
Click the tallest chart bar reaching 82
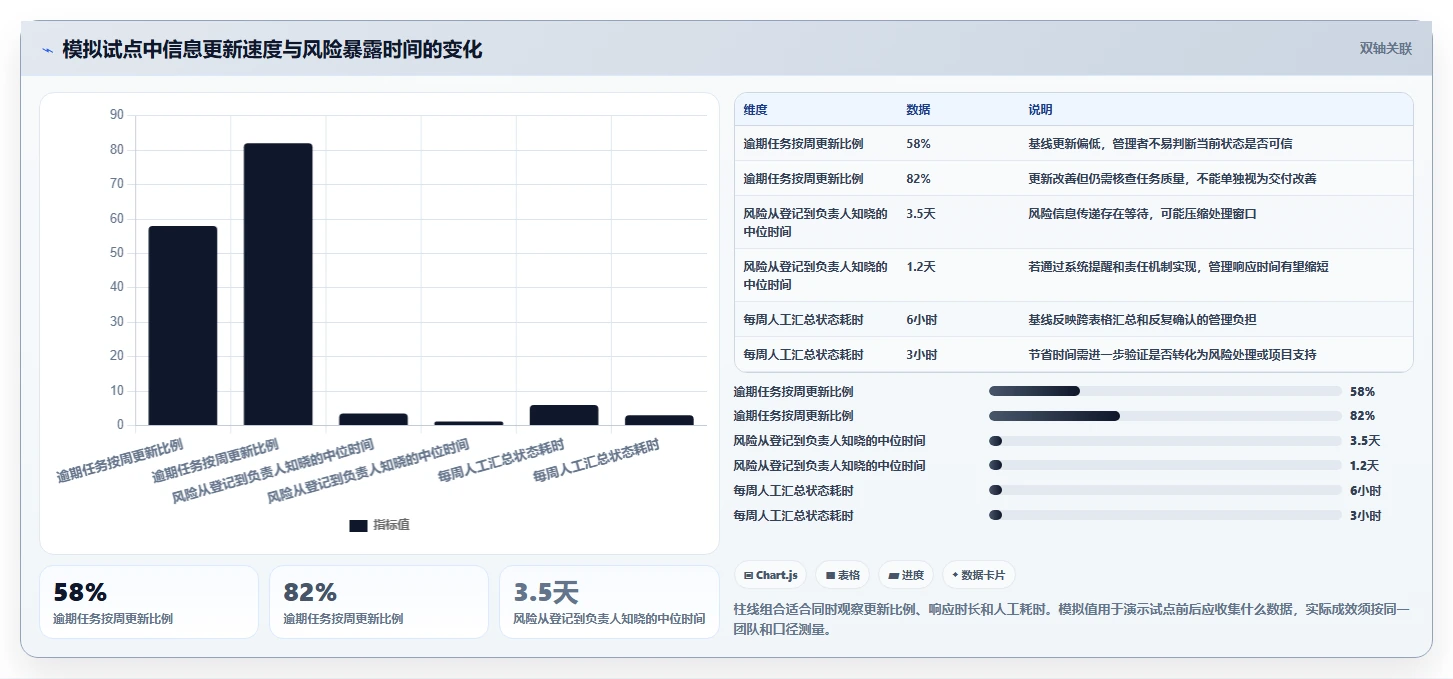[278, 284]
